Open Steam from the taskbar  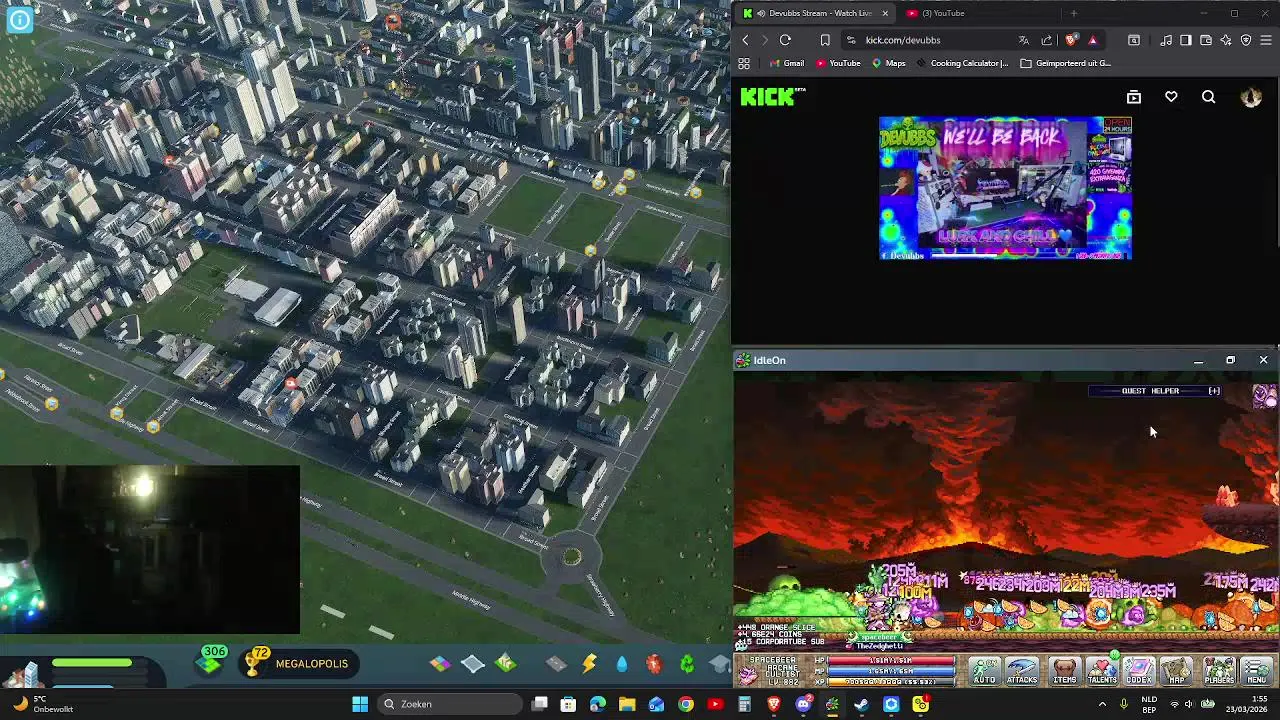(x=861, y=704)
